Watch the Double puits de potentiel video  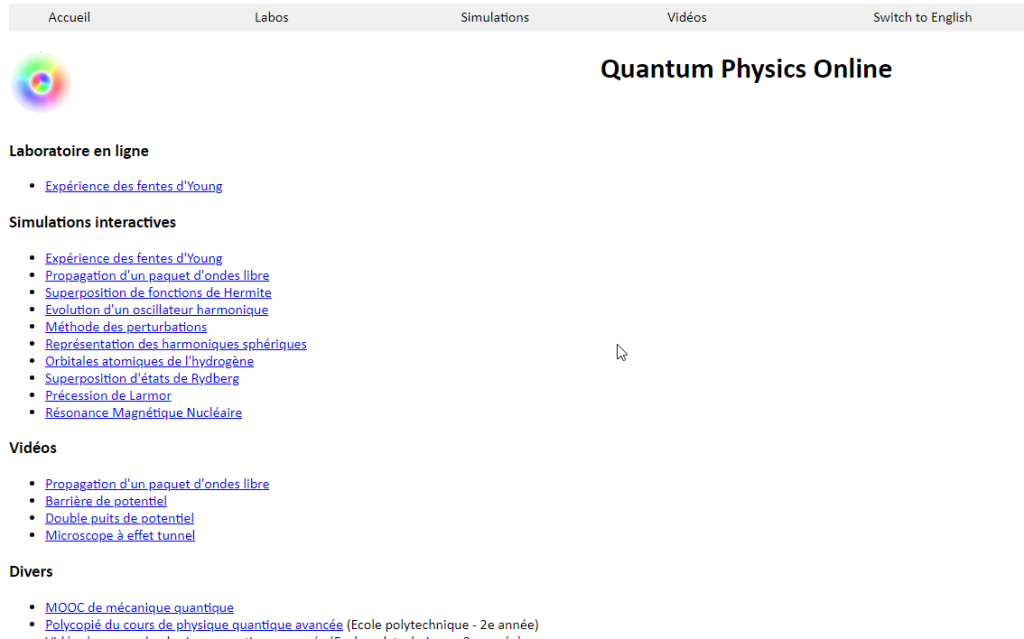[x=119, y=518]
